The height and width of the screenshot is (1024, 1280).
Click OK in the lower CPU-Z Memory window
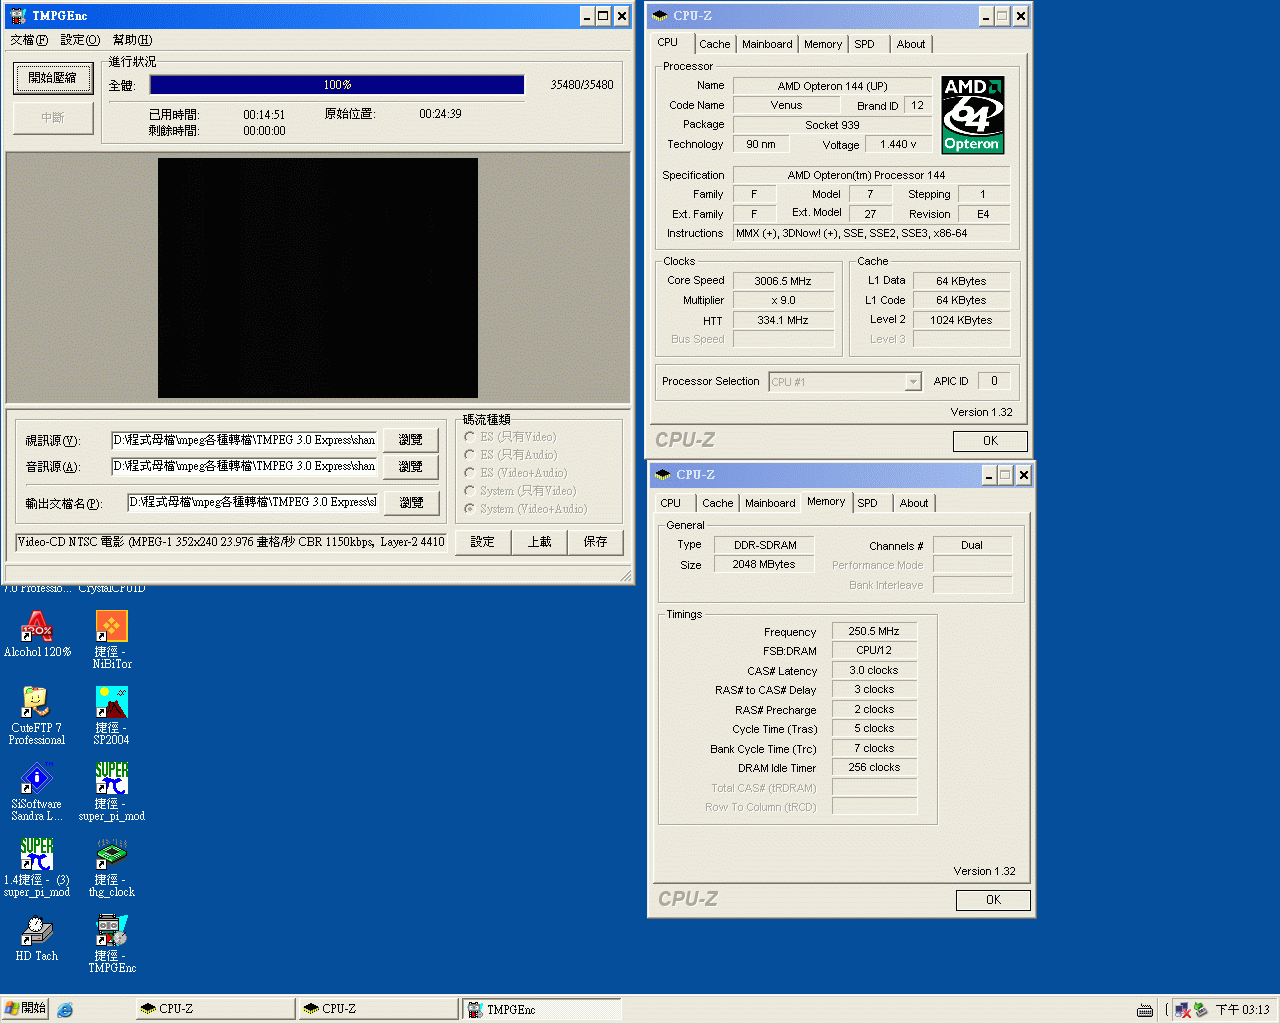click(993, 900)
